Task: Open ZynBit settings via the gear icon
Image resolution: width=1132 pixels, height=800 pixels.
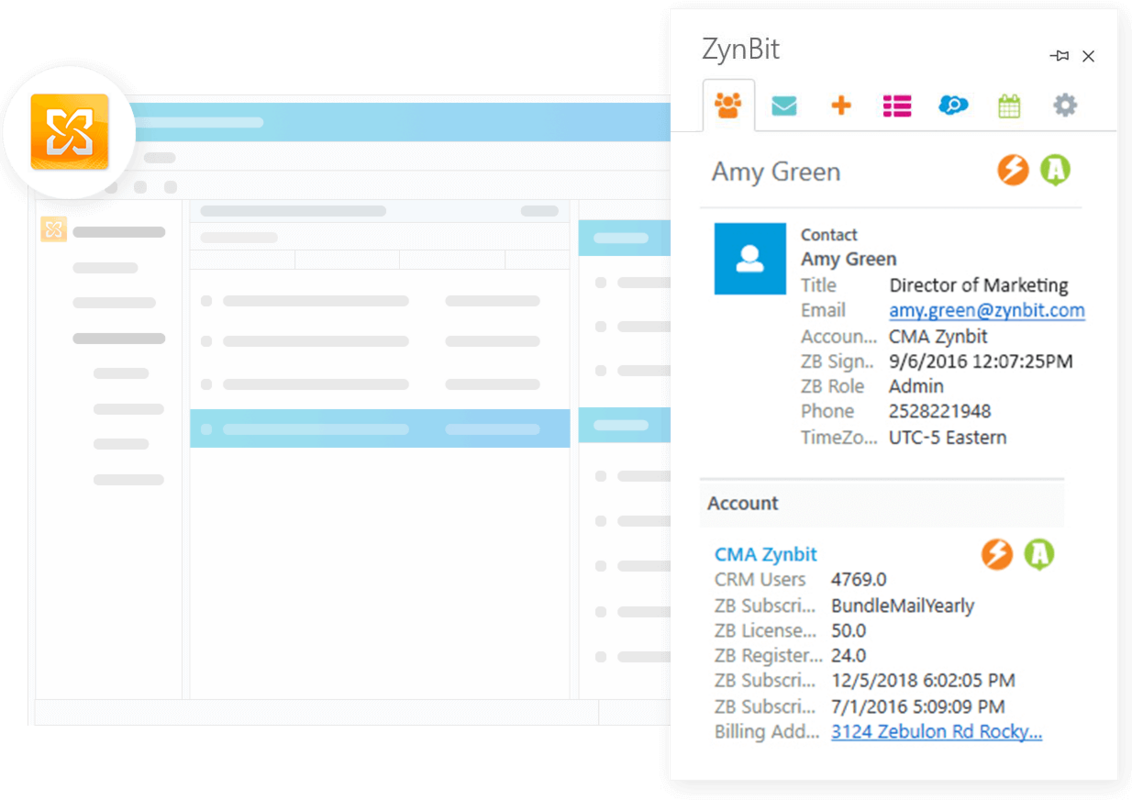Action: coord(1064,105)
